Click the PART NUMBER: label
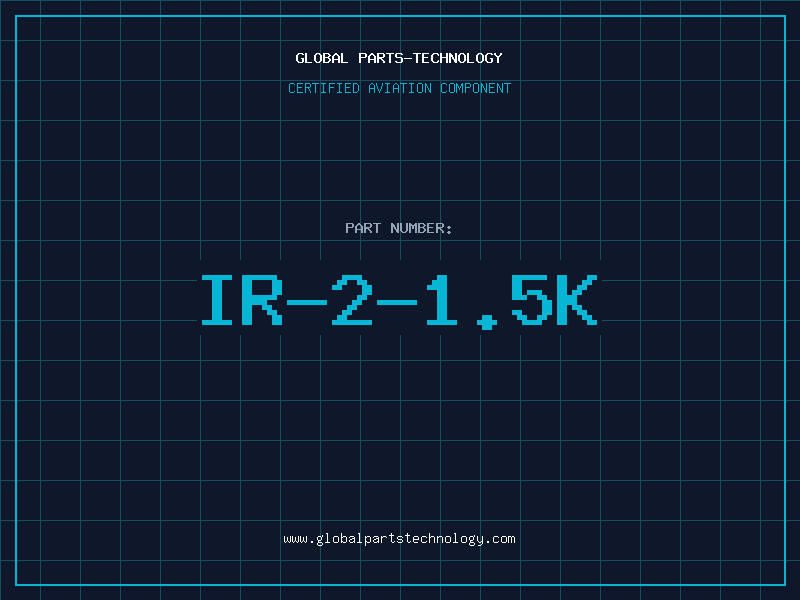800x600 pixels. [398, 228]
